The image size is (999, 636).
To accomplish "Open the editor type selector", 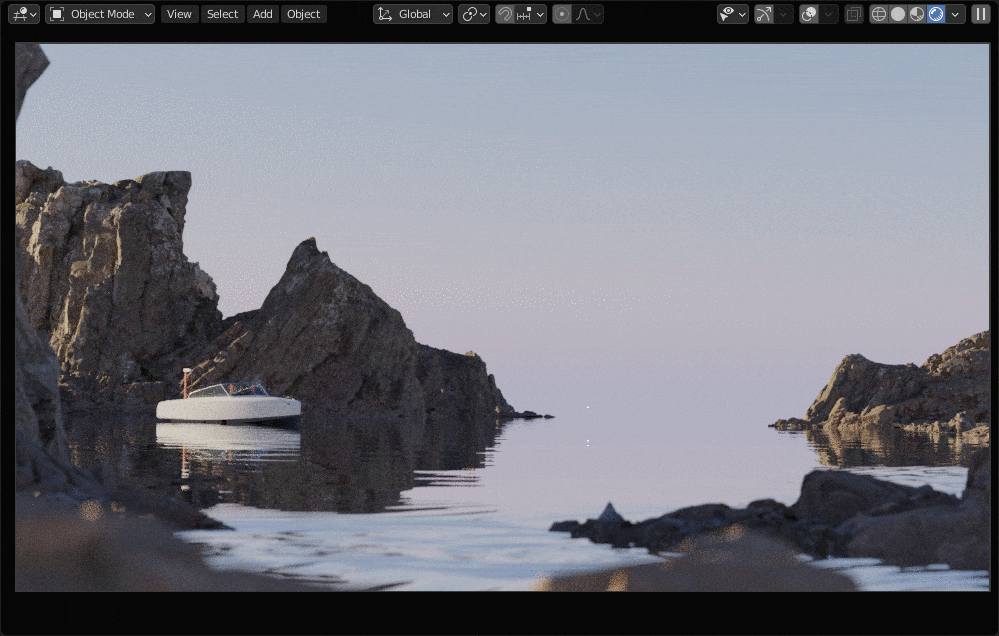I will [x=24, y=14].
